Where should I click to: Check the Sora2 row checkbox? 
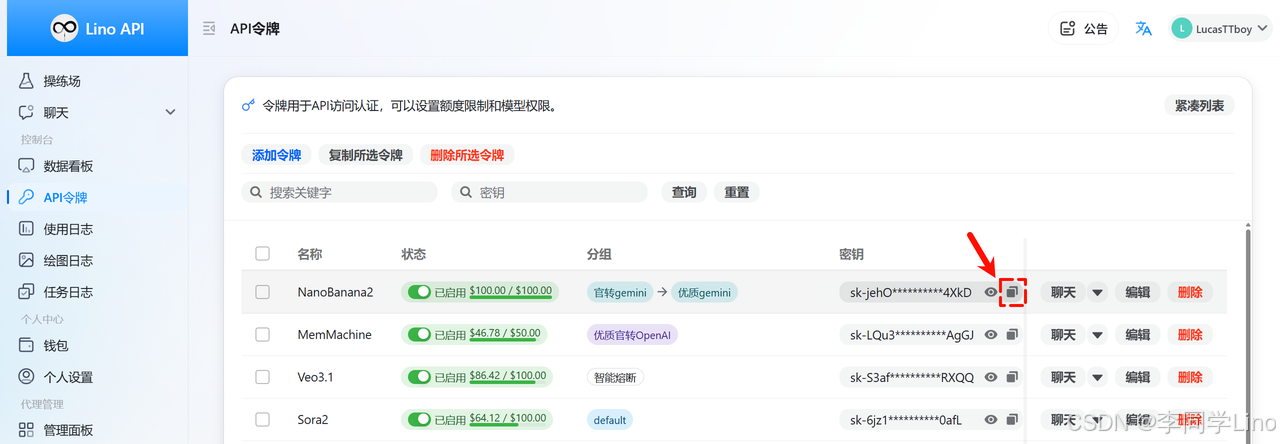(262, 420)
